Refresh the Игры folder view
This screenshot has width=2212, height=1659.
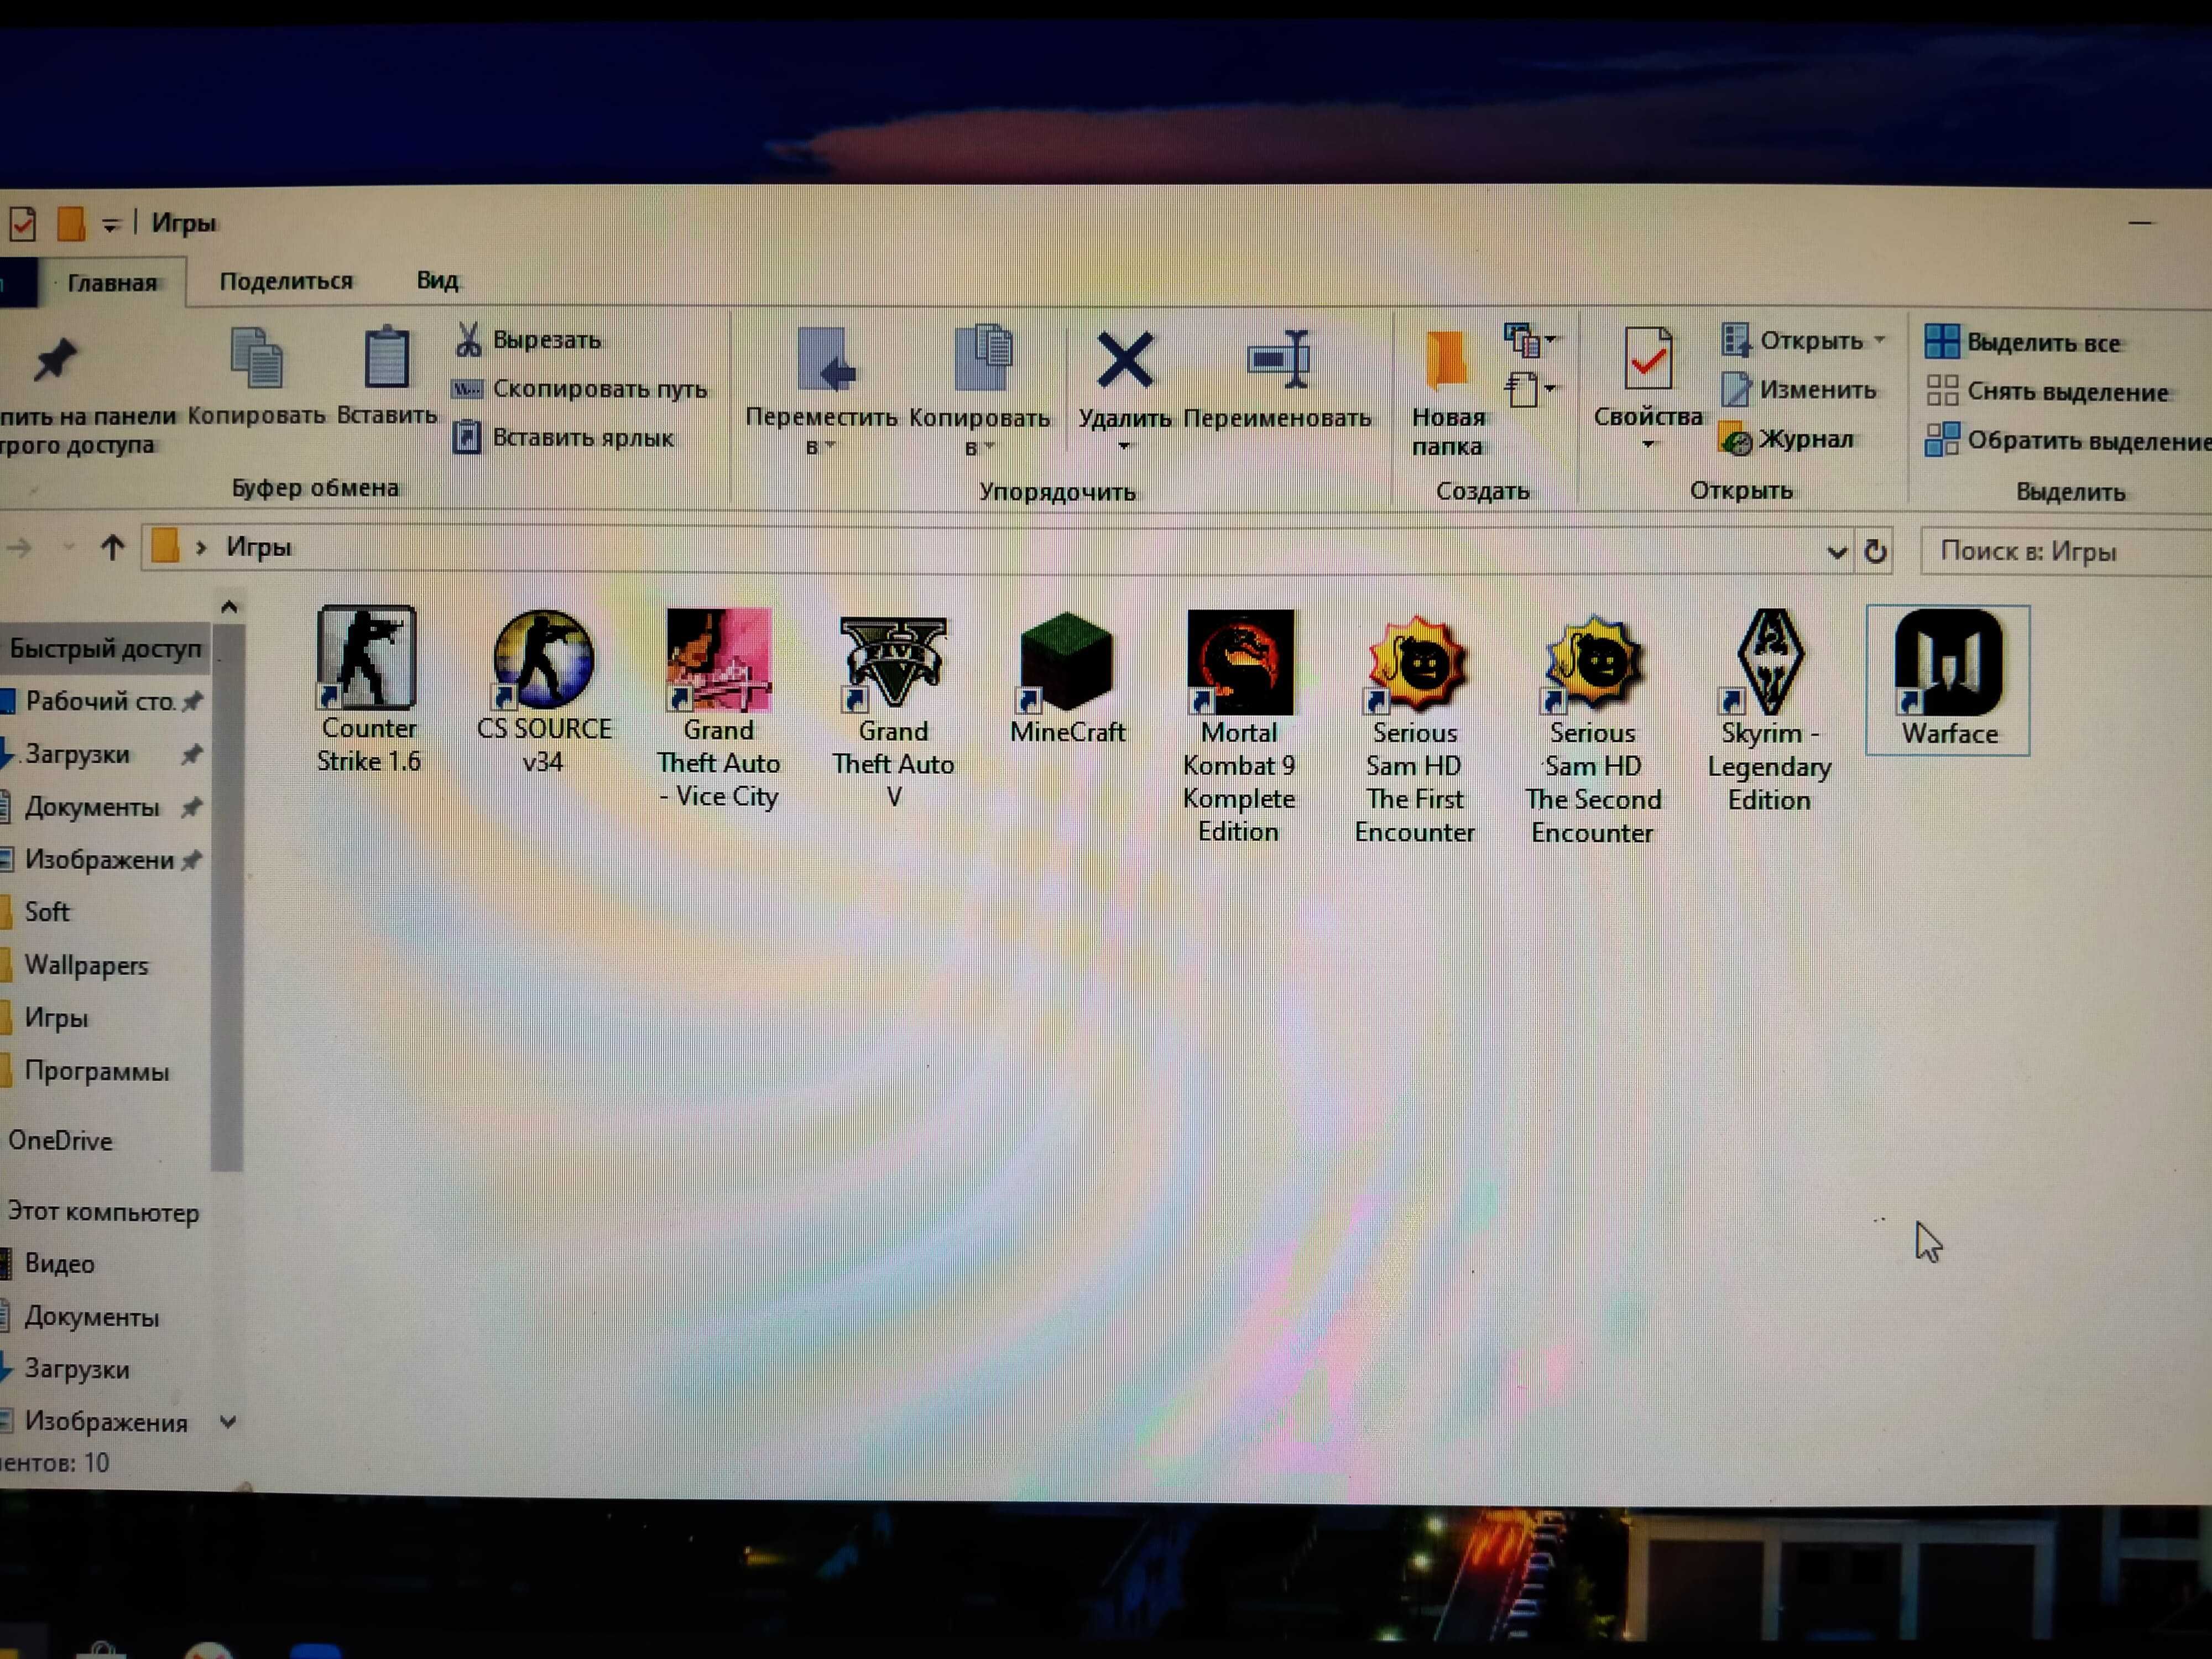(x=1875, y=551)
